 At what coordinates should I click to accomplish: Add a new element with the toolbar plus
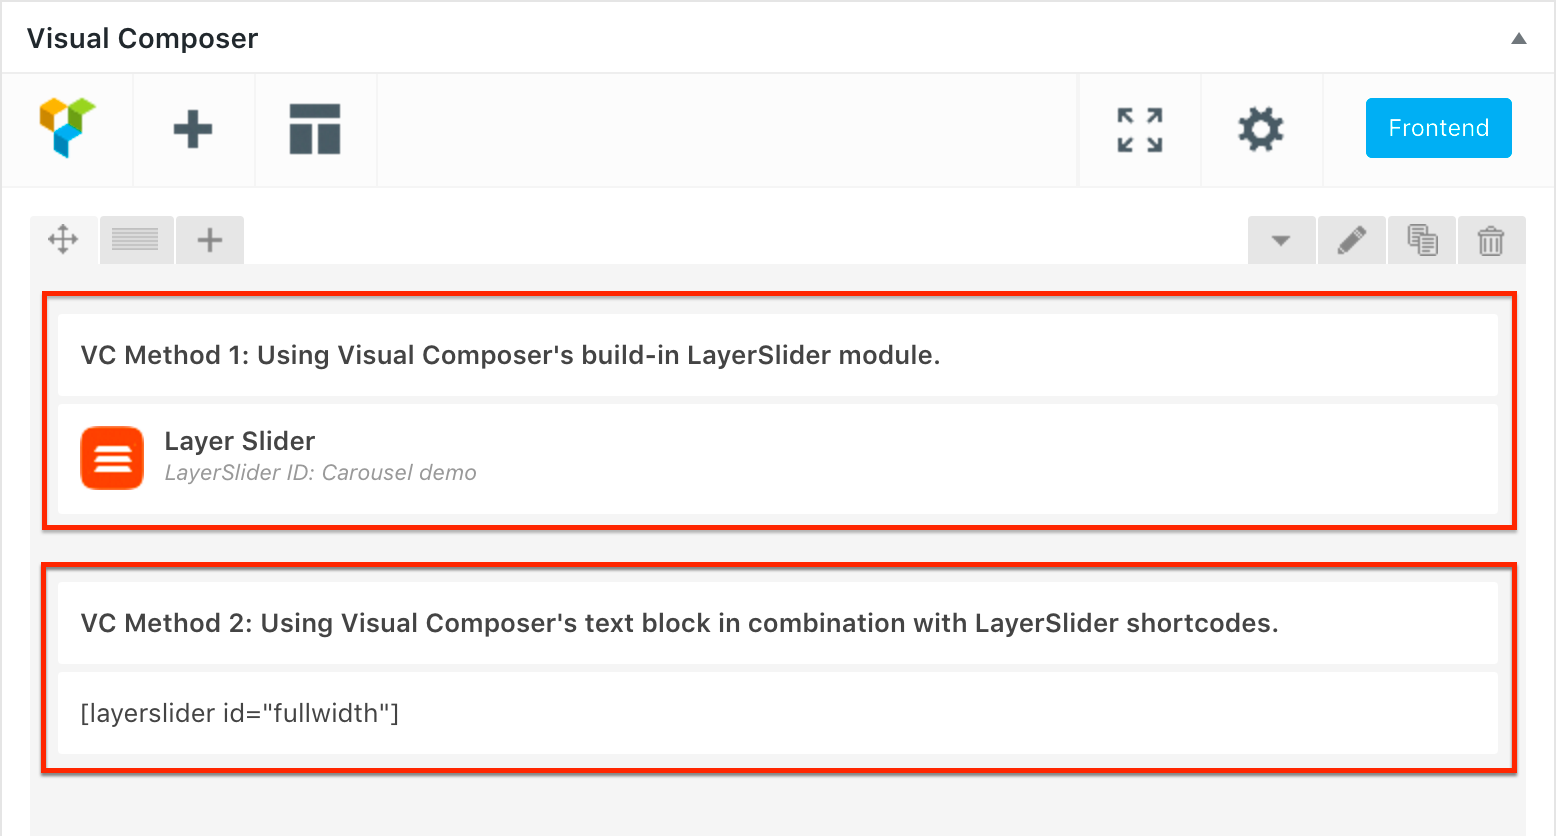[193, 129]
